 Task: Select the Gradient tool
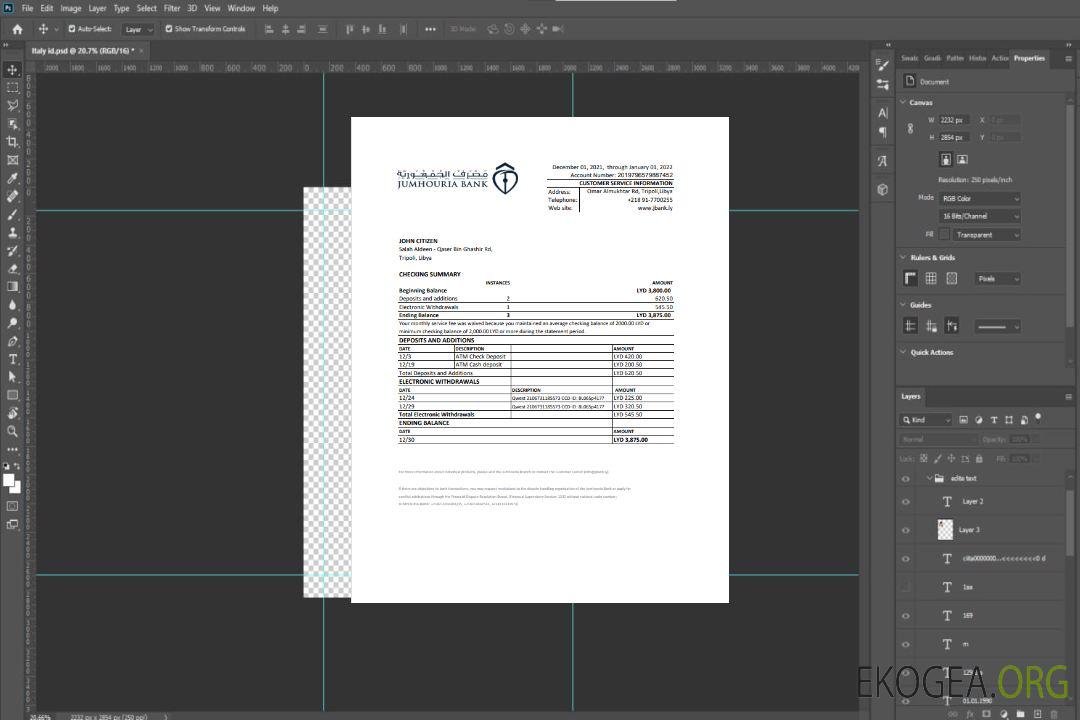coord(12,287)
